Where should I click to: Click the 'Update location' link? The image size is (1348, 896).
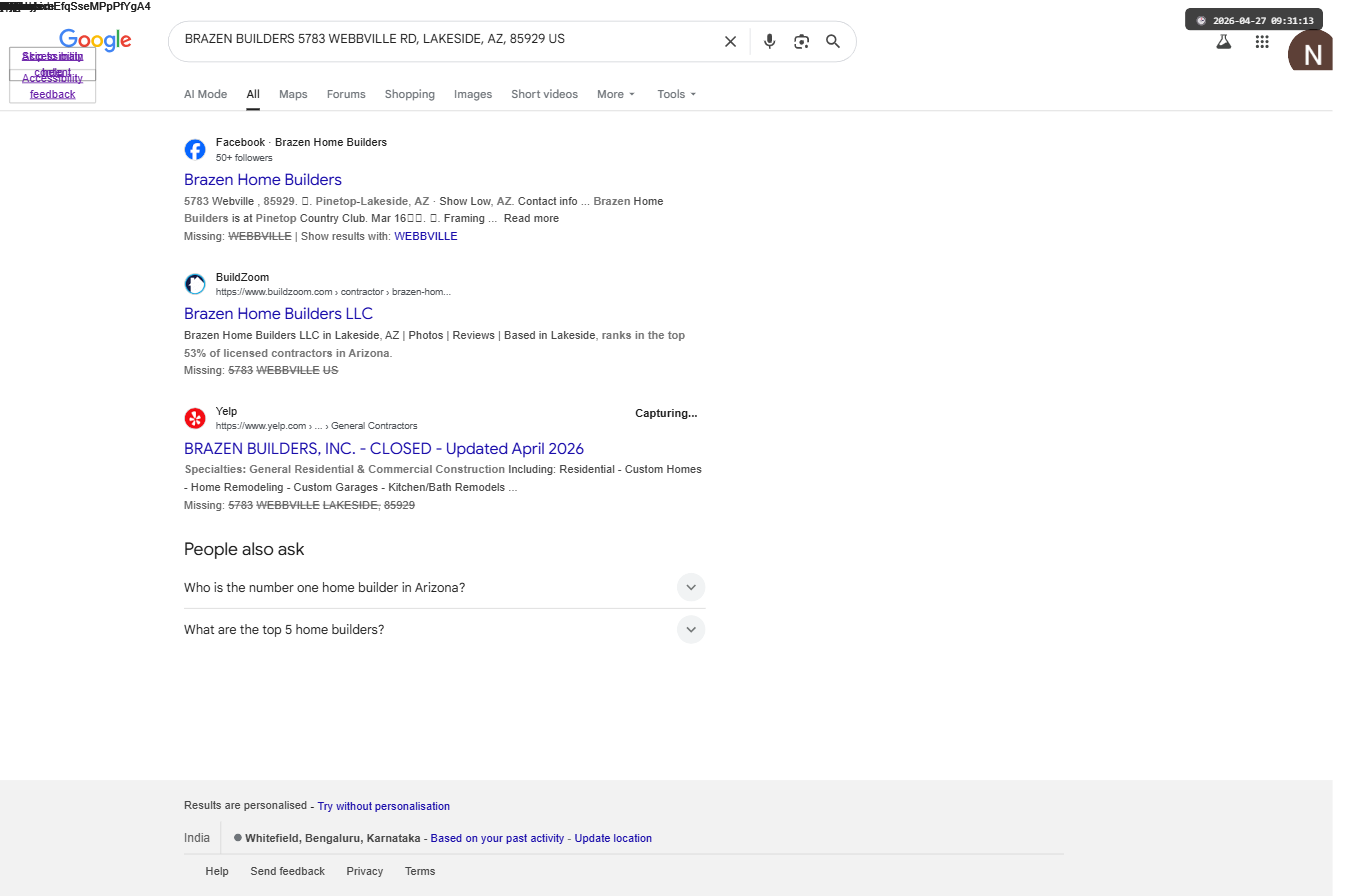point(613,838)
